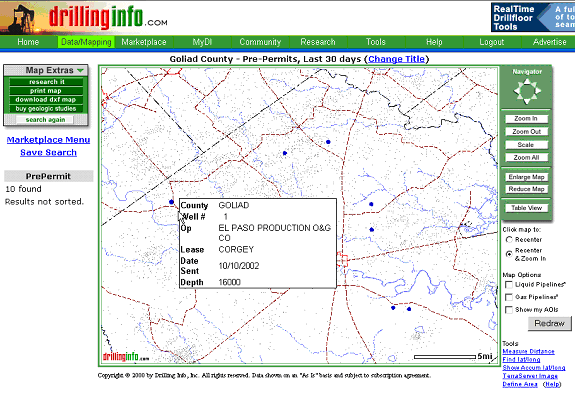Click the Redraw button
575x395 pixels.
click(549, 323)
